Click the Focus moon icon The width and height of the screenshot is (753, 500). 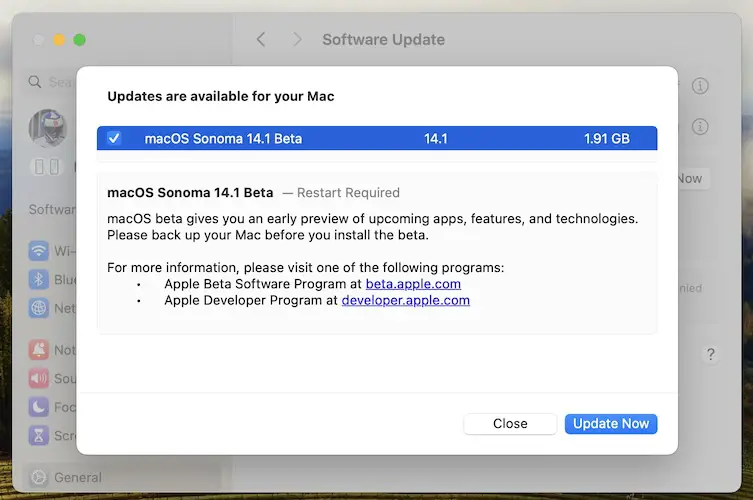pyautogui.click(x=39, y=407)
